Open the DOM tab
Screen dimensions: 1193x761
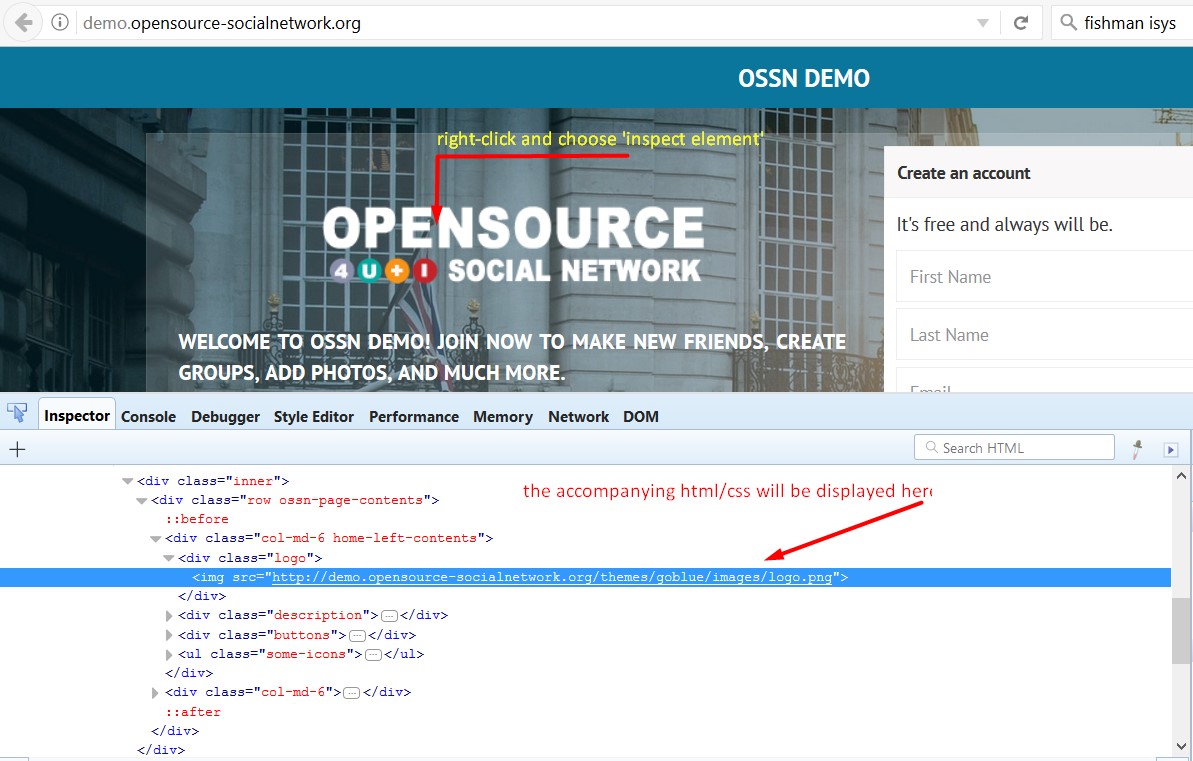pos(641,416)
